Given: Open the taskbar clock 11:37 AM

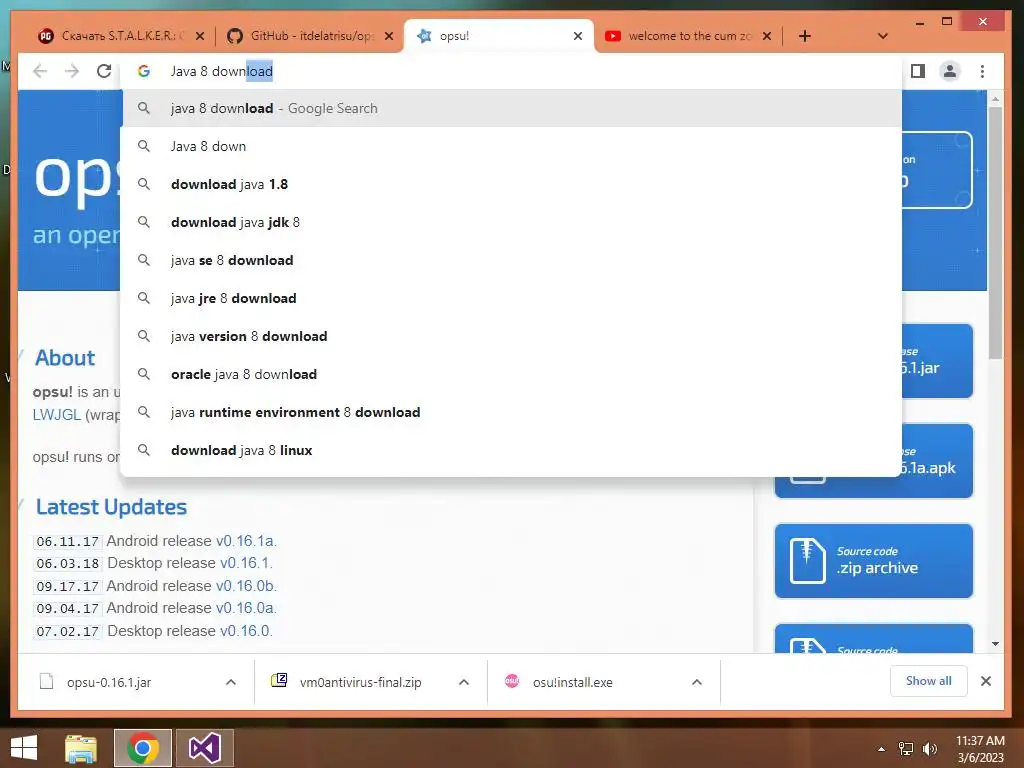Looking at the screenshot, I should point(980,748).
